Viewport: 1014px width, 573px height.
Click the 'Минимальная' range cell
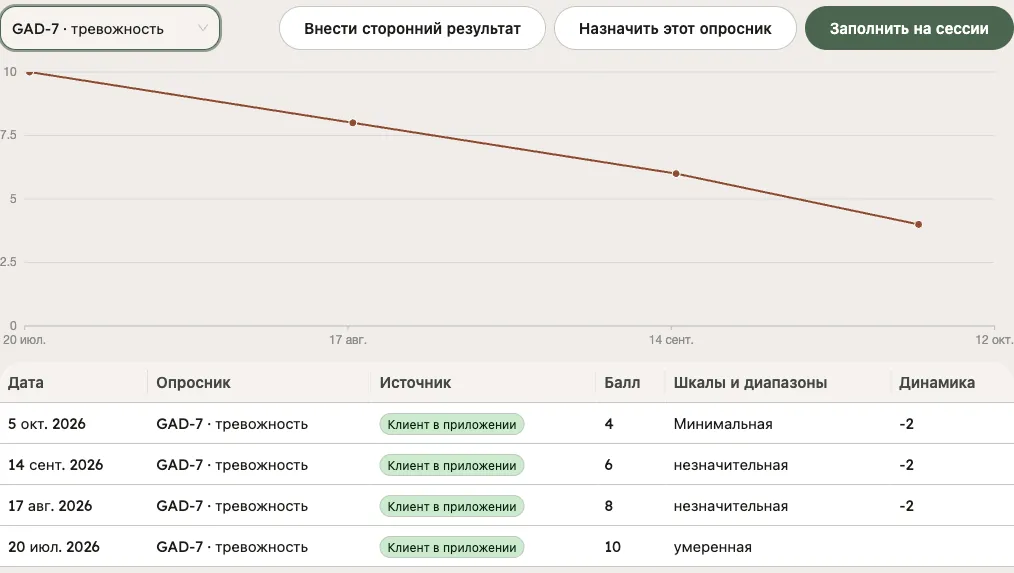[x=723, y=424]
